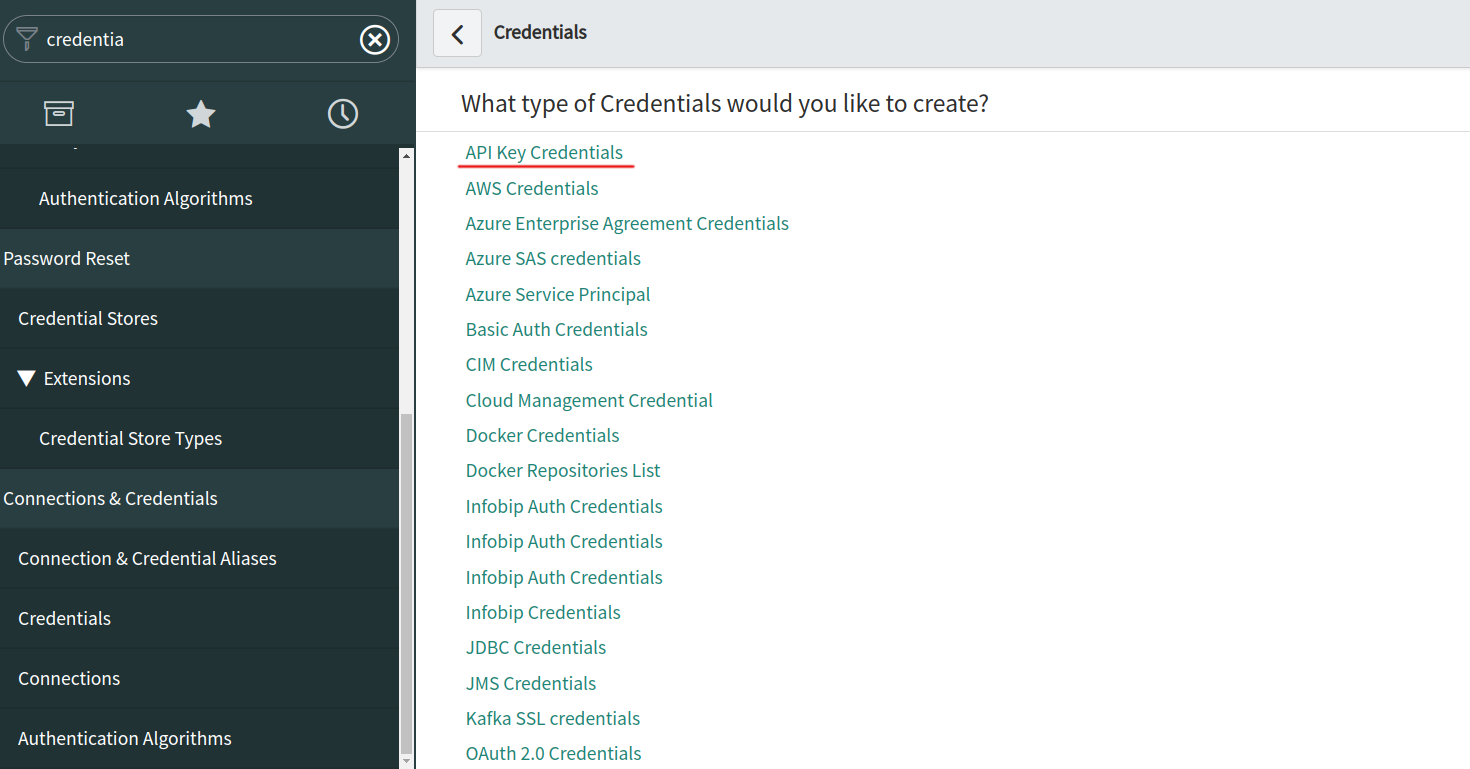Open the favorites star tab
1470x769 pixels.
(201, 114)
